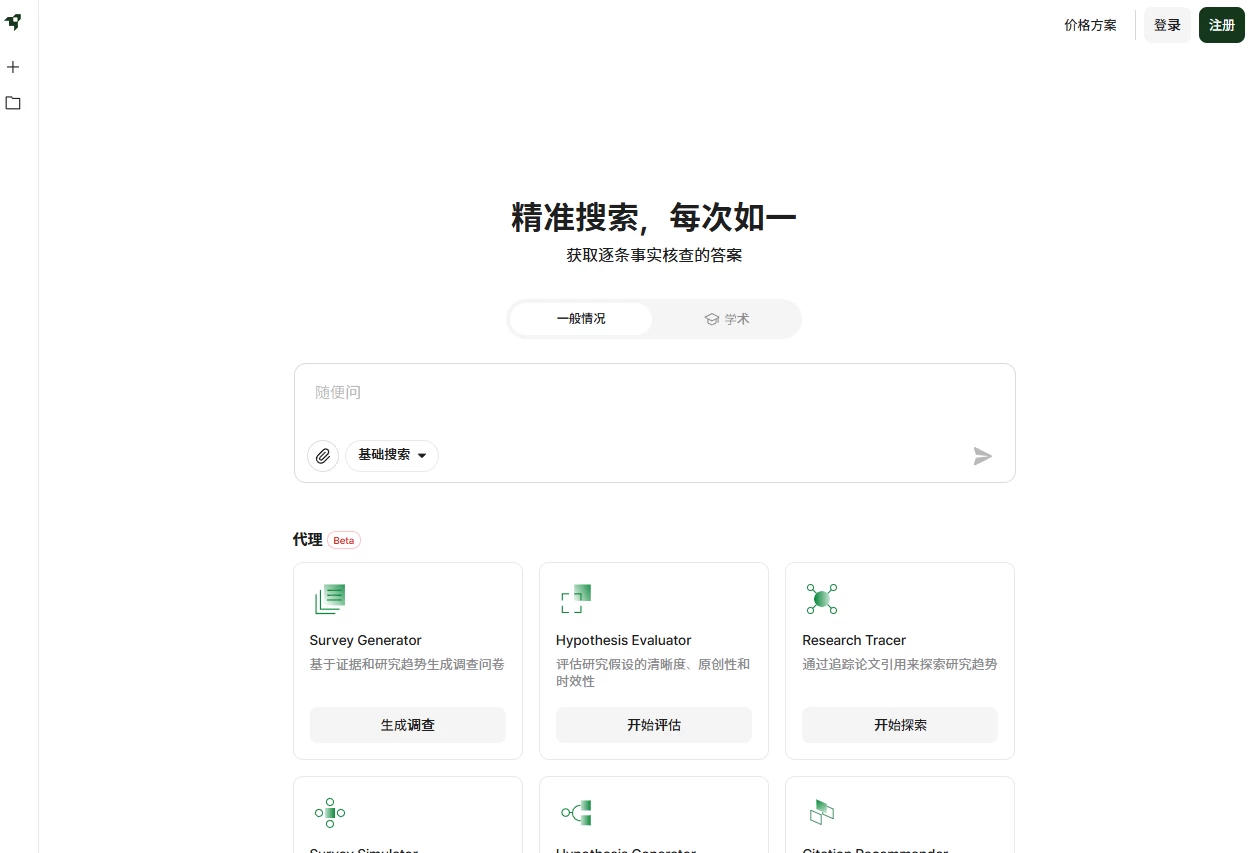Click the 注册 button
This screenshot has height=853, width=1254.
point(1221,25)
